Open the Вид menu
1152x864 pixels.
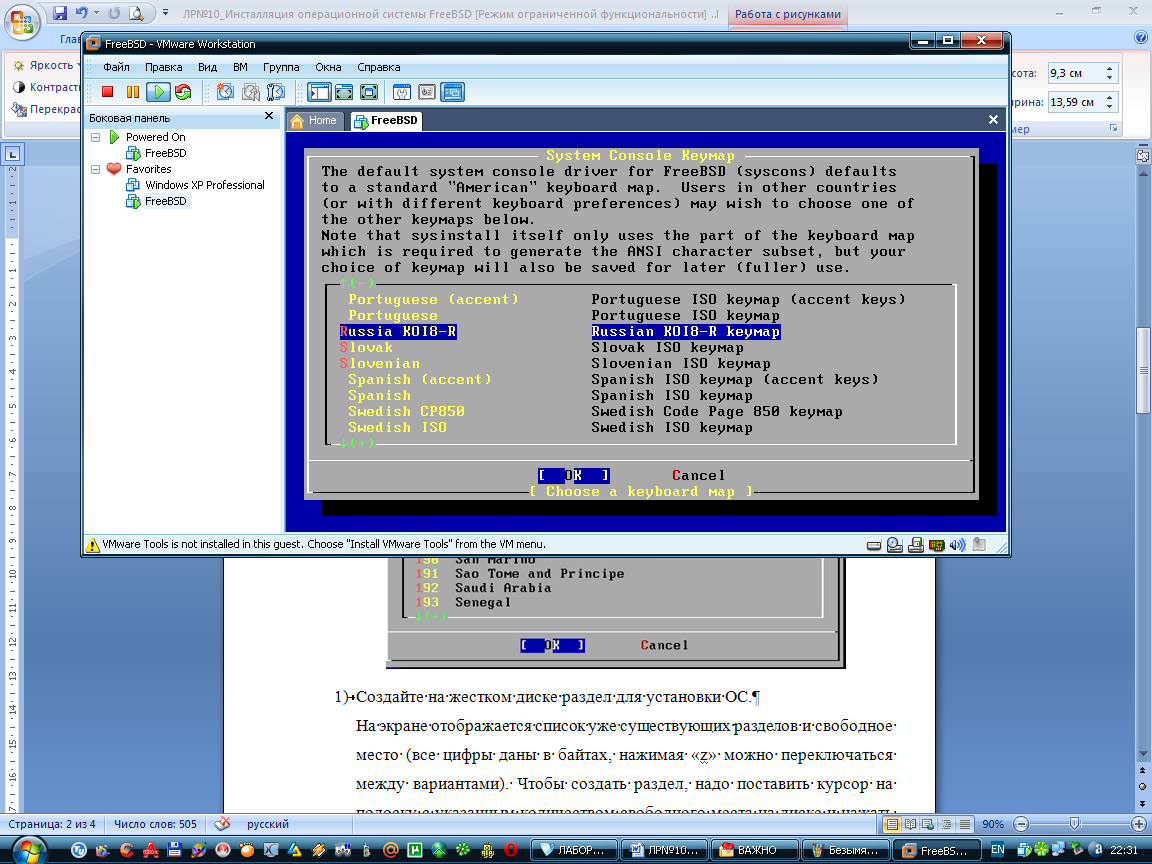point(208,67)
